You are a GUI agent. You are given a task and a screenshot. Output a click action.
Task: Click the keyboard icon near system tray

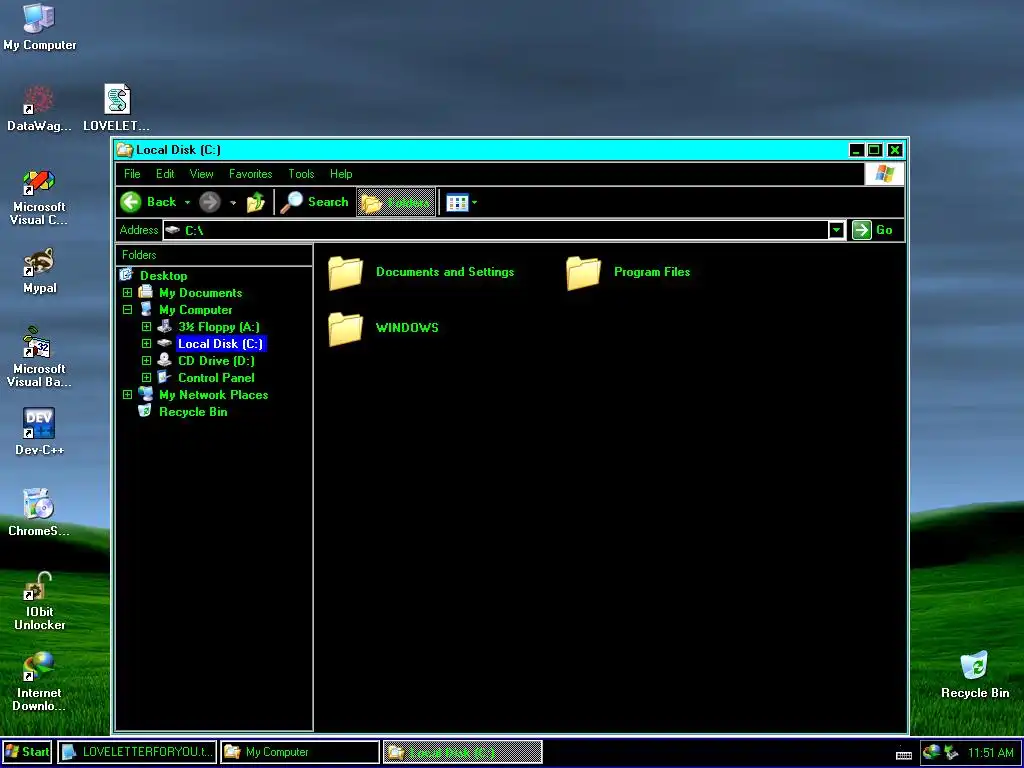click(904, 755)
